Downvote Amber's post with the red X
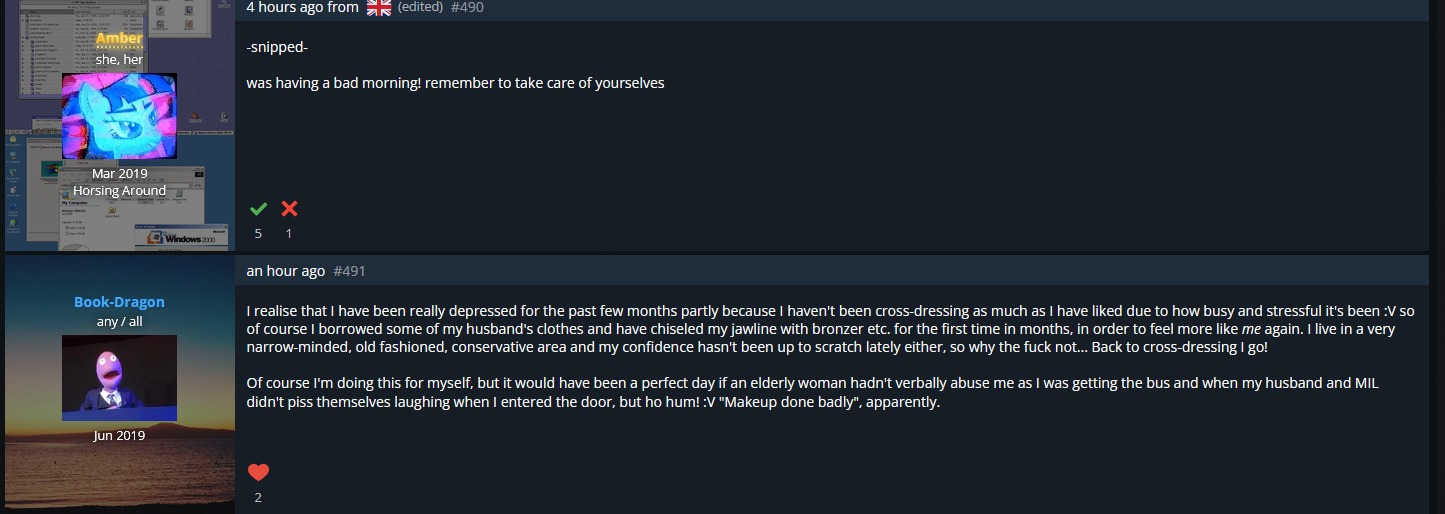This screenshot has width=1445, height=514. [289, 209]
